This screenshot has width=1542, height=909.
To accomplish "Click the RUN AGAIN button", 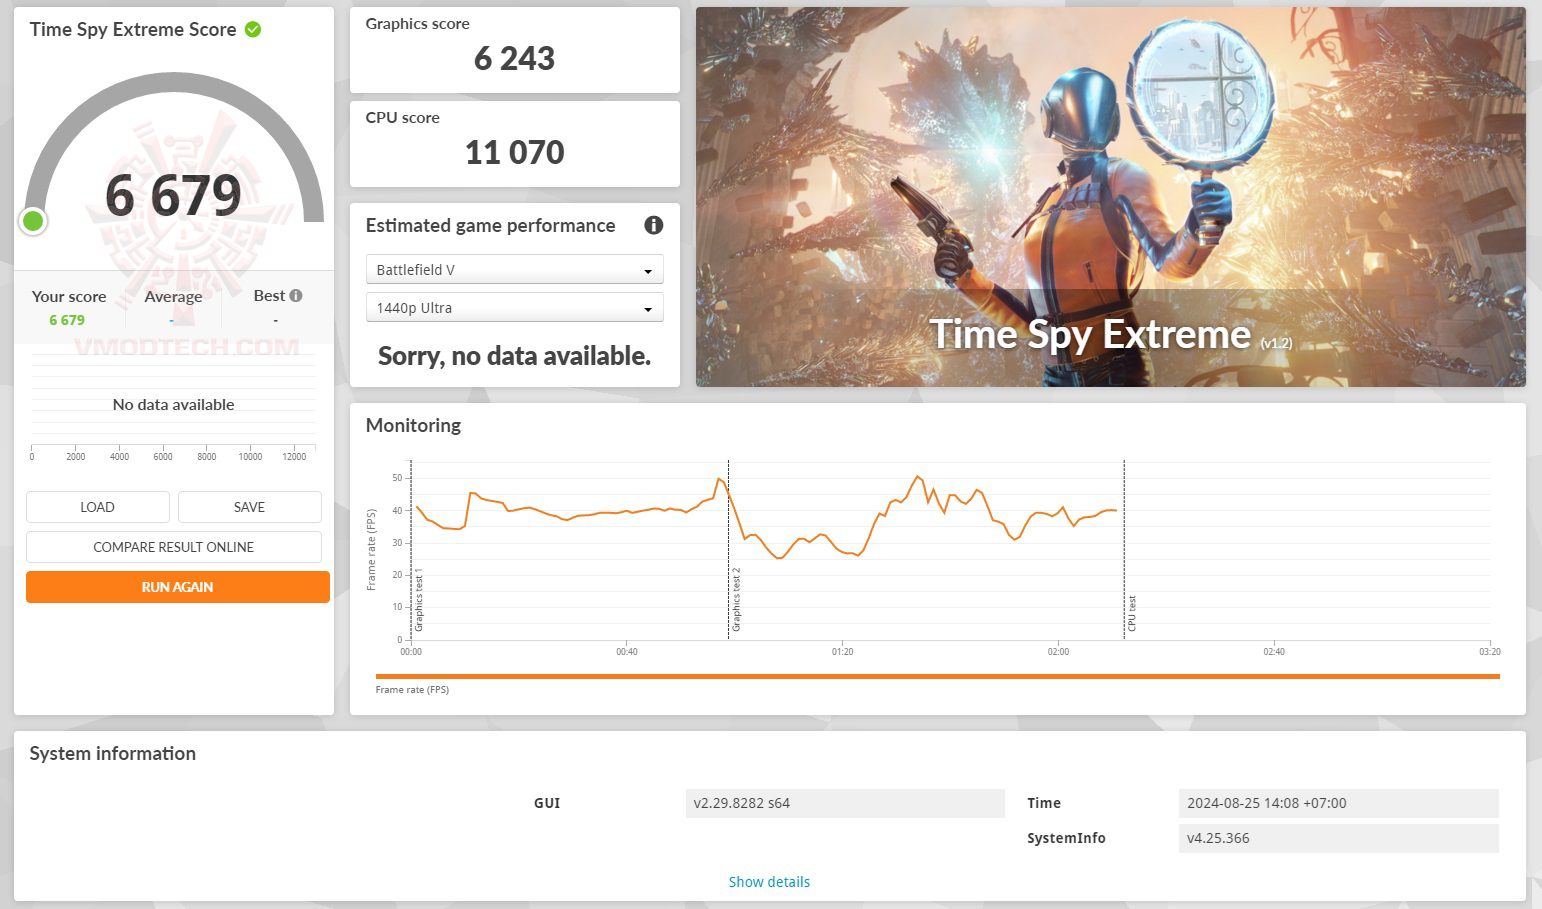I will (x=177, y=587).
